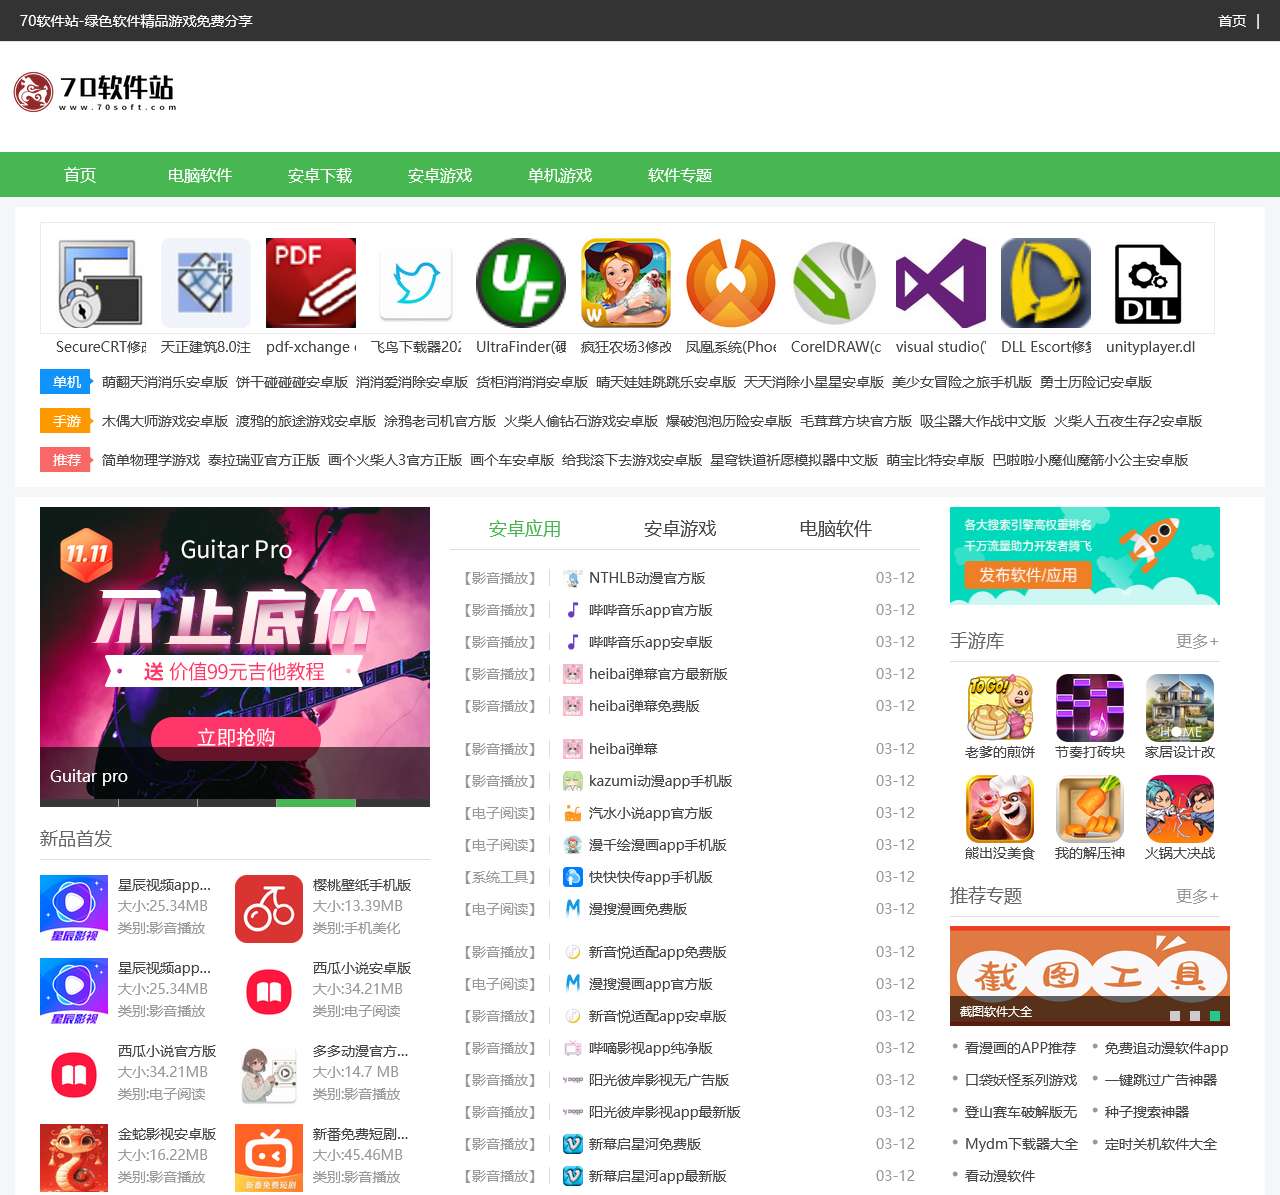Click 影音播放 category beside heibai弹幕免费版
This screenshot has height=1195, width=1280.
click(x=500, y=706)
